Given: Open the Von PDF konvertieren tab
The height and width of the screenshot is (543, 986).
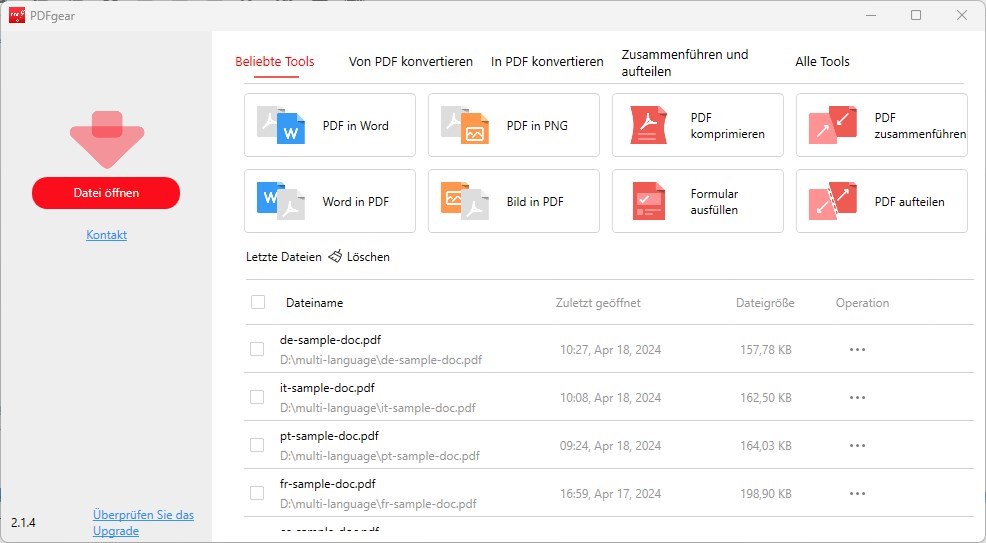Looking at the screenshot, I should tap(411, 62).
